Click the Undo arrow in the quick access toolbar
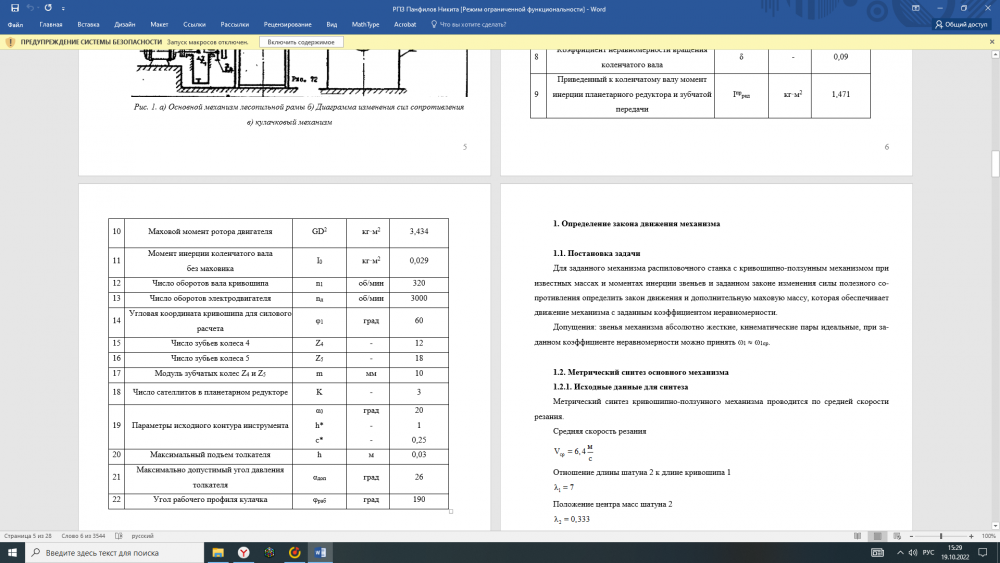 click(x=30, y=8)
